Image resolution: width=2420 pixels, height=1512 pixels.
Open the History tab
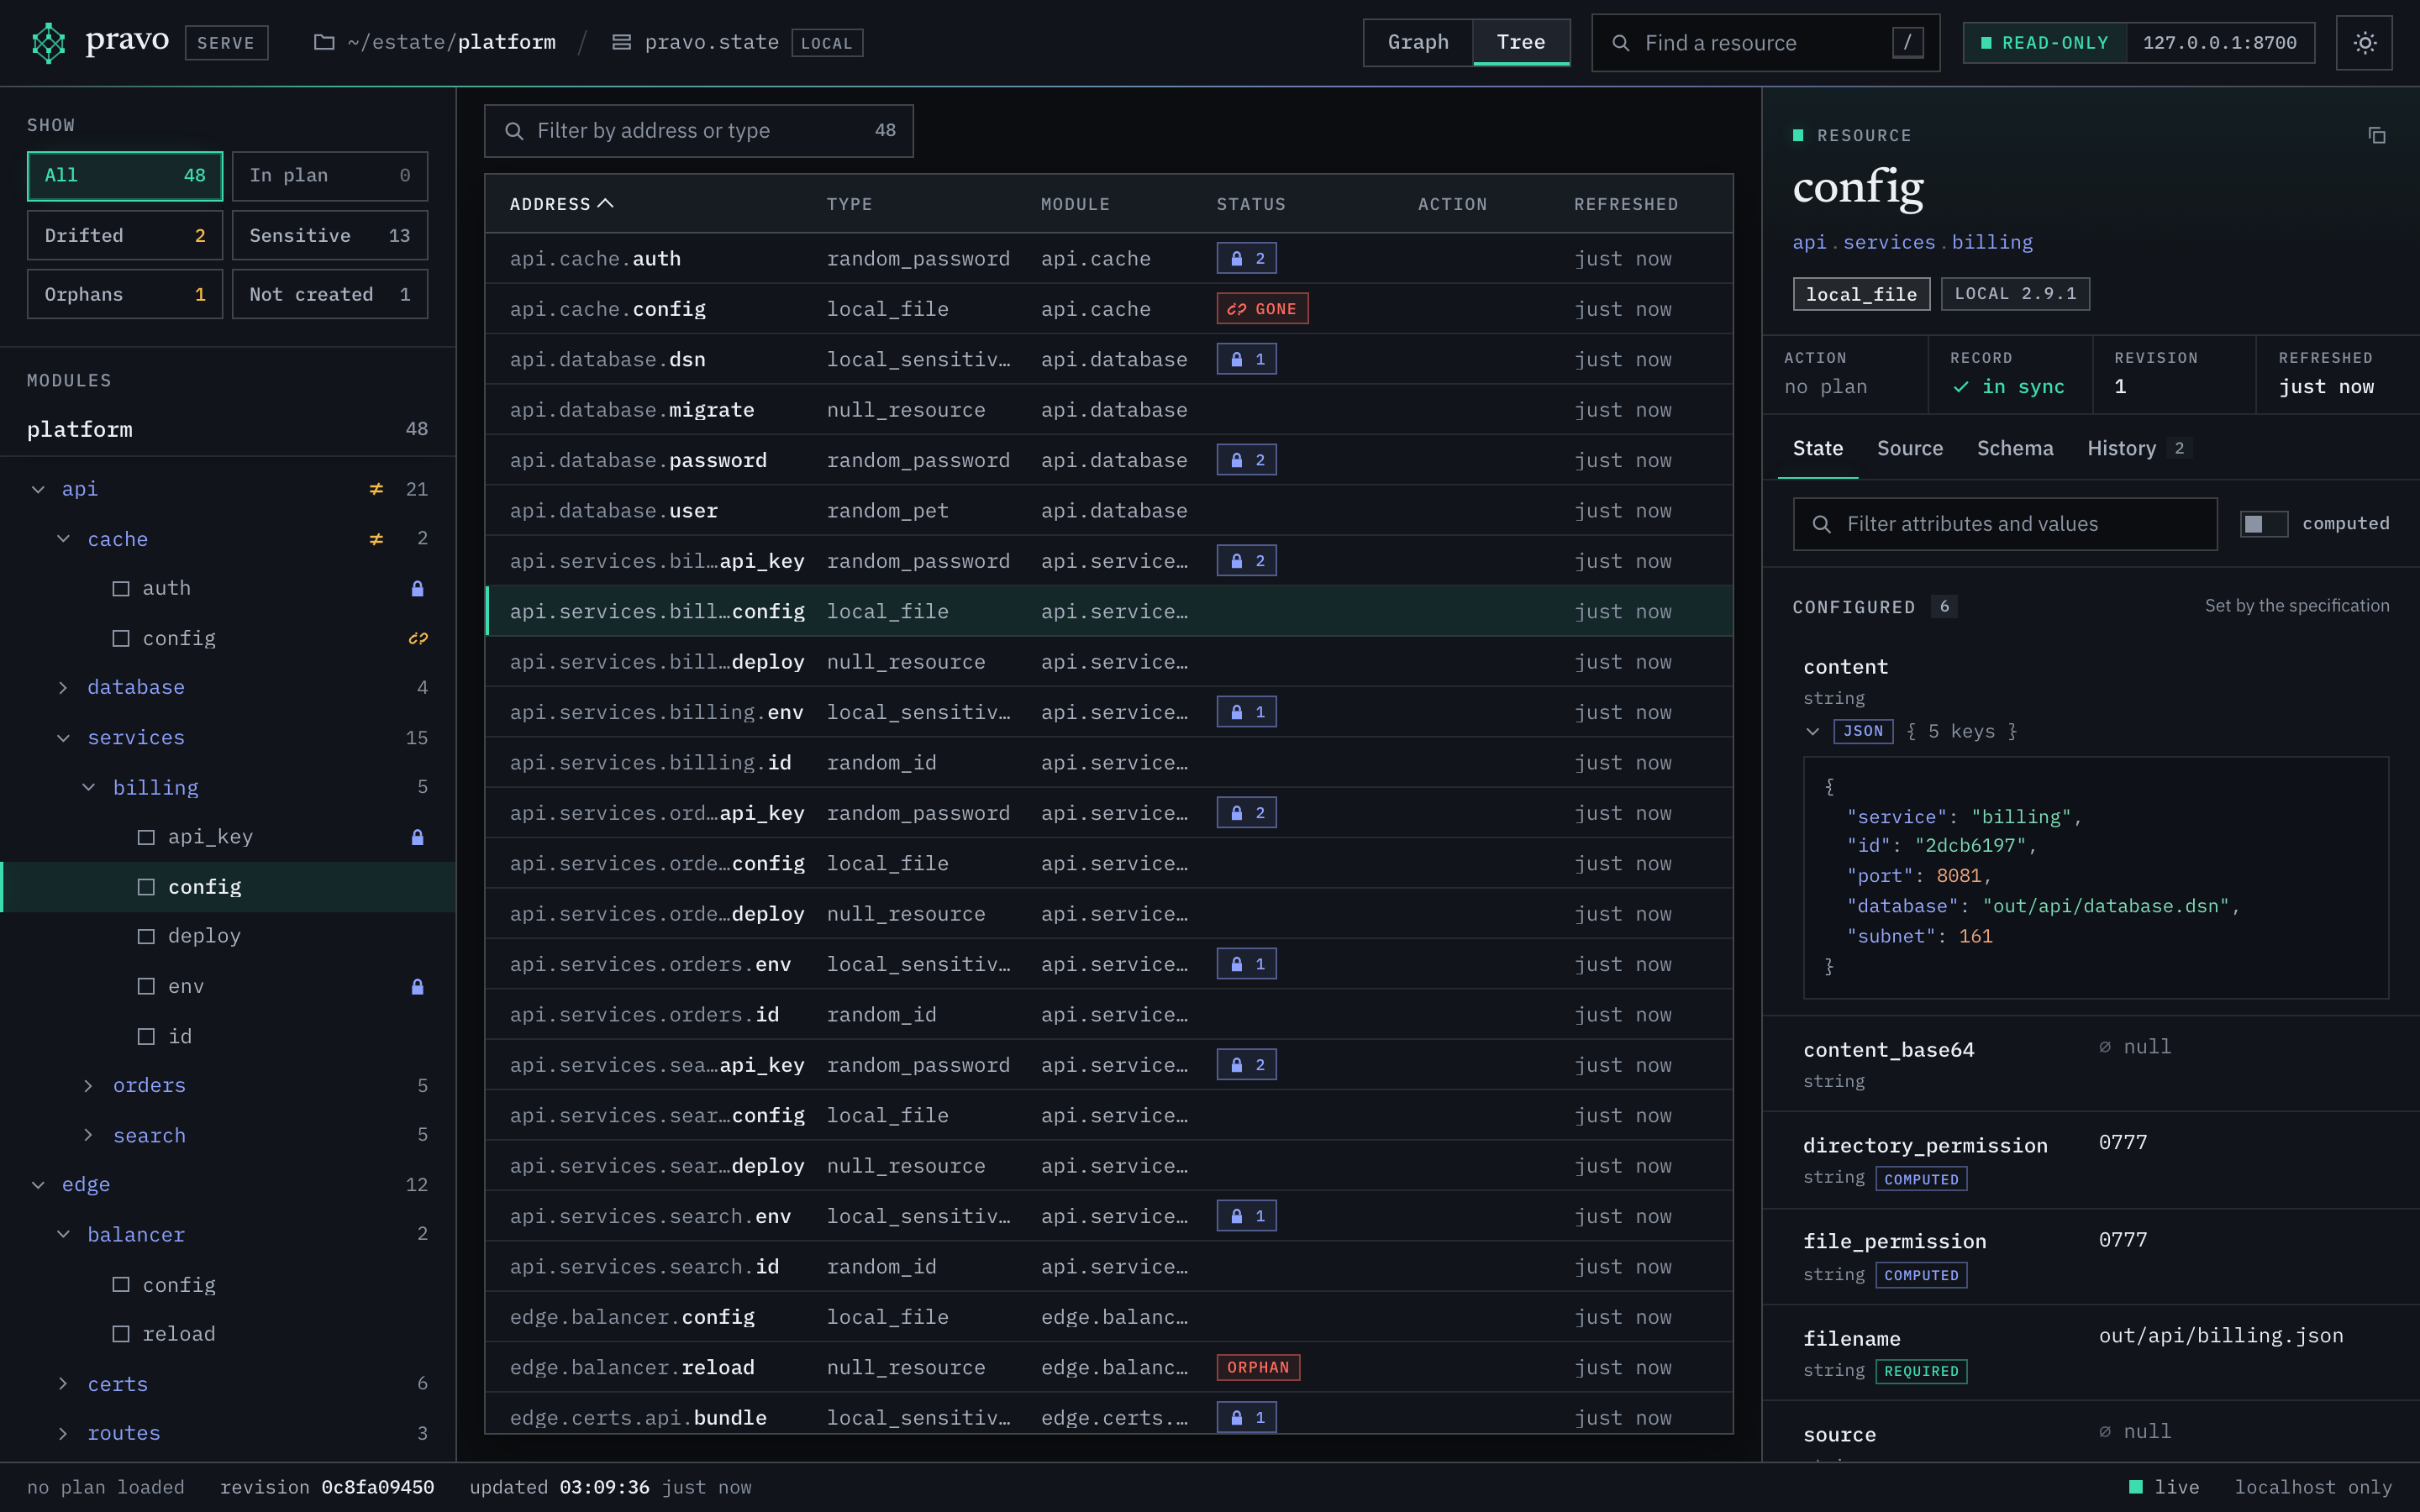[2139, 448]
